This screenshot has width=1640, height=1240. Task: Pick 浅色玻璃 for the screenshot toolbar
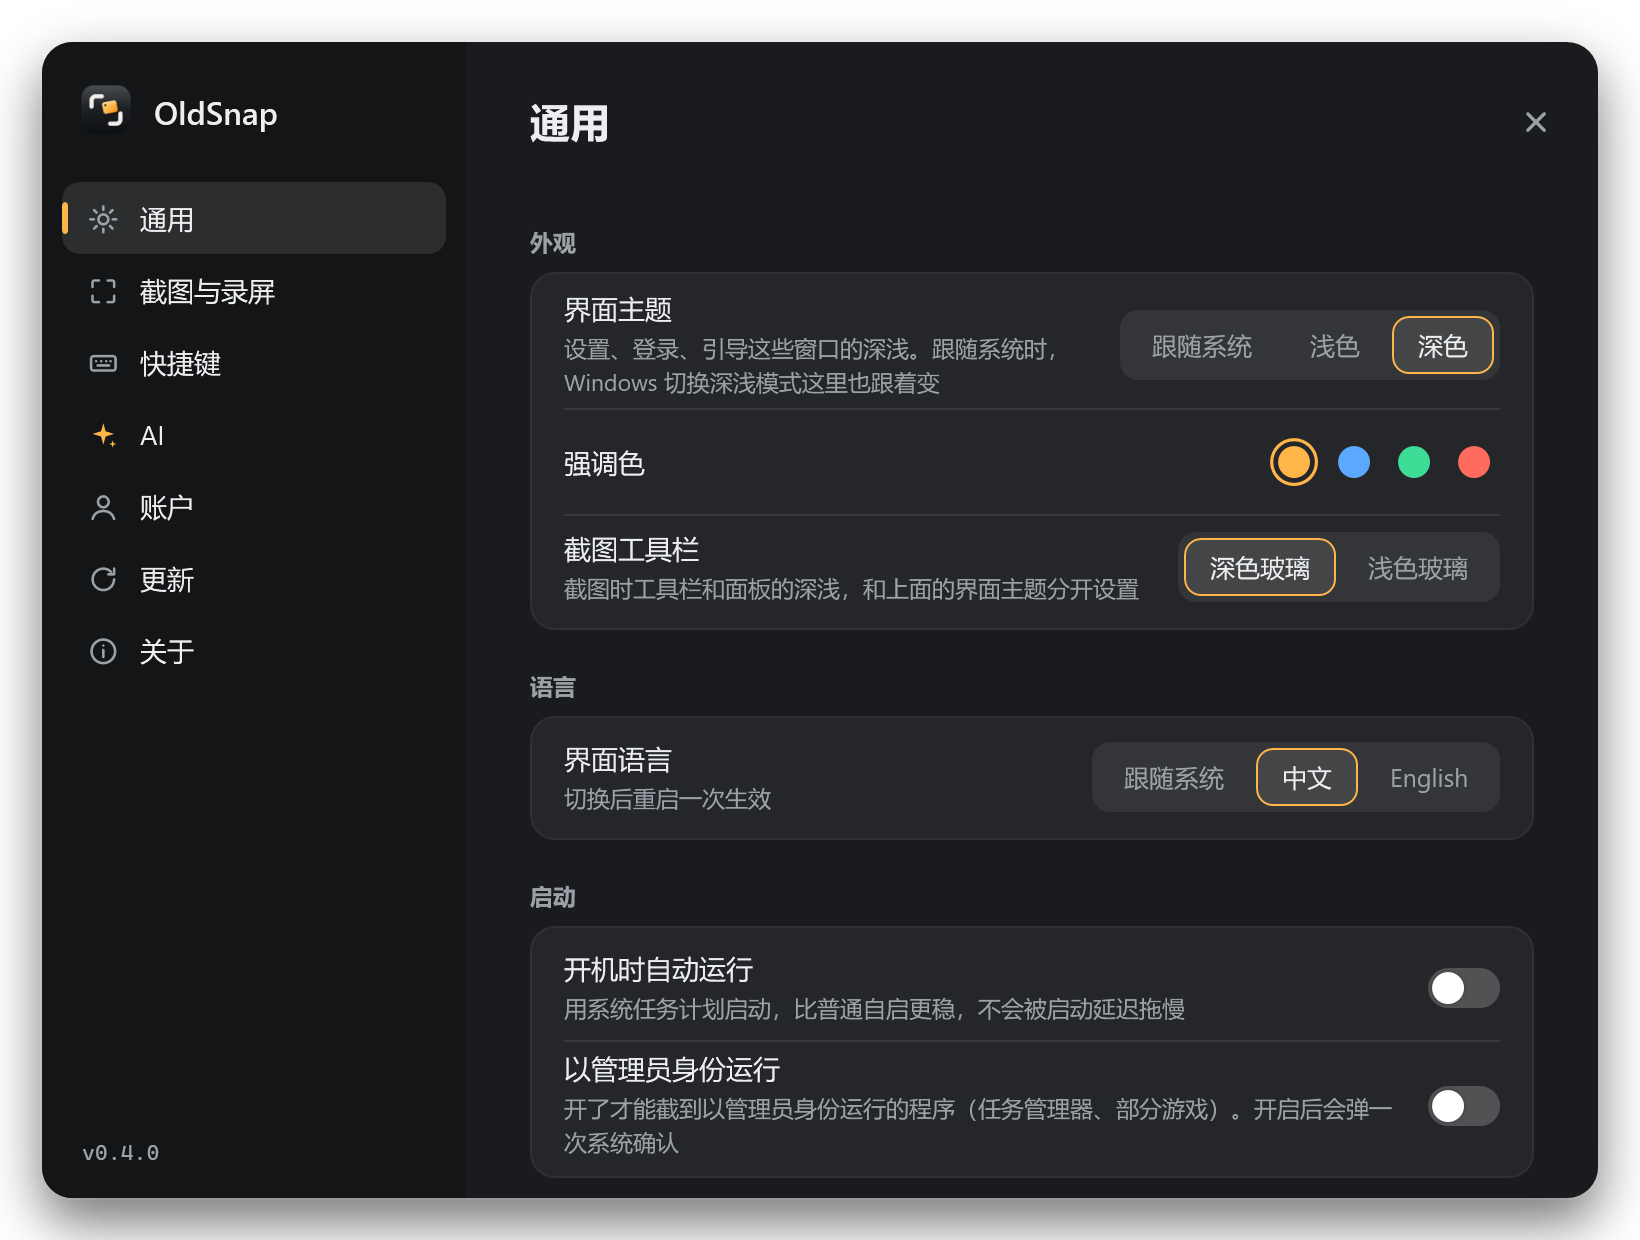tap(1417, 568)
